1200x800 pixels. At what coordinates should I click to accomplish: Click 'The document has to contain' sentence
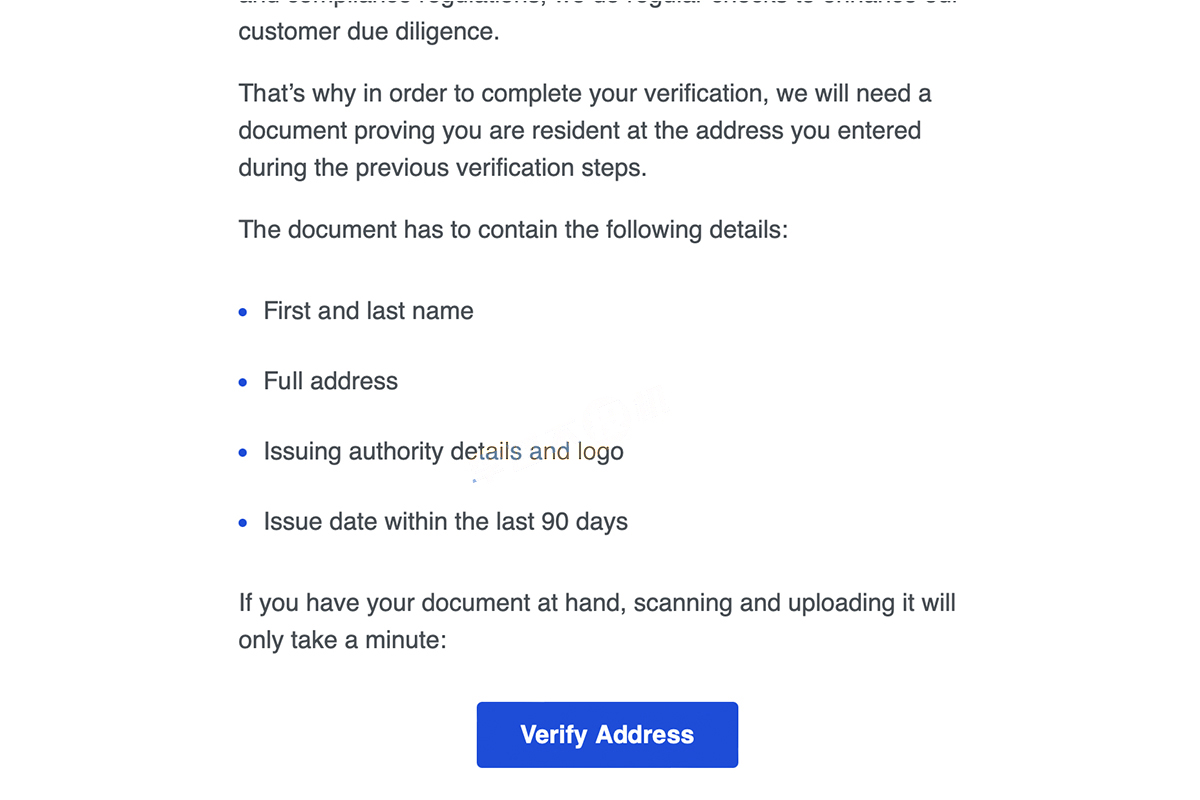tap(513, 230)
